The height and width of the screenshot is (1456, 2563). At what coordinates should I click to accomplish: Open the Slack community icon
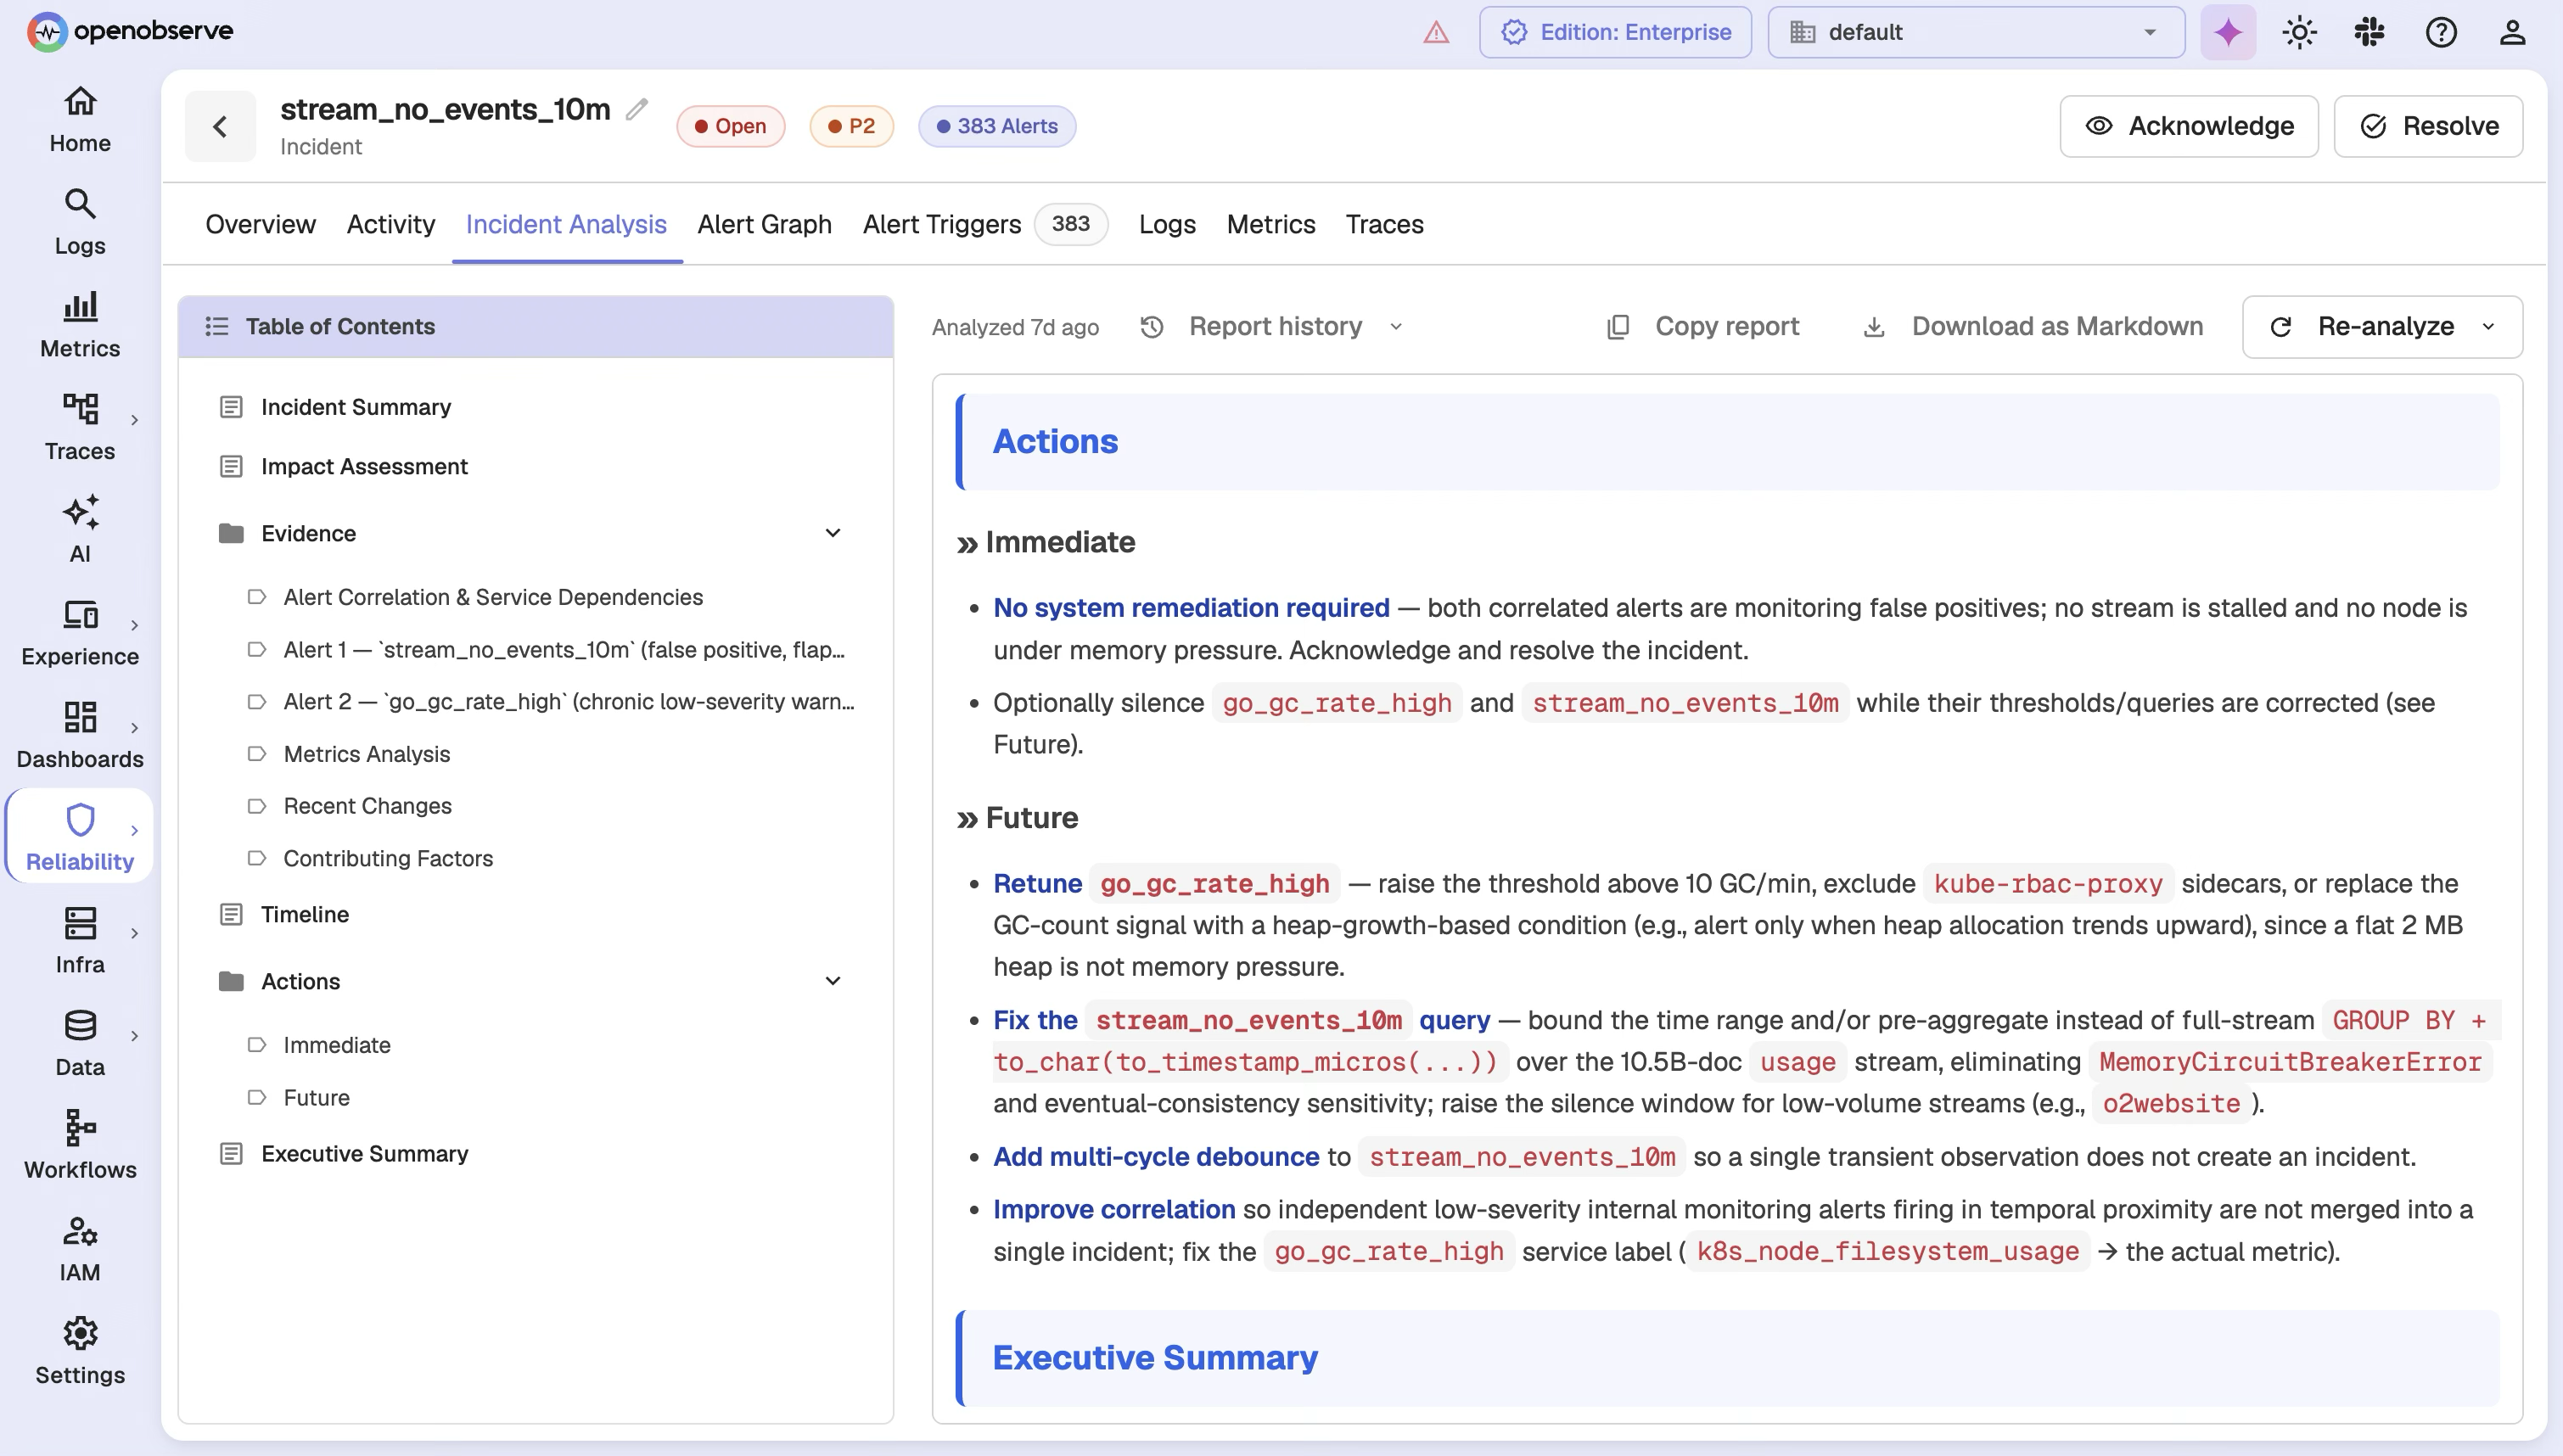[x=2370, y=32]
